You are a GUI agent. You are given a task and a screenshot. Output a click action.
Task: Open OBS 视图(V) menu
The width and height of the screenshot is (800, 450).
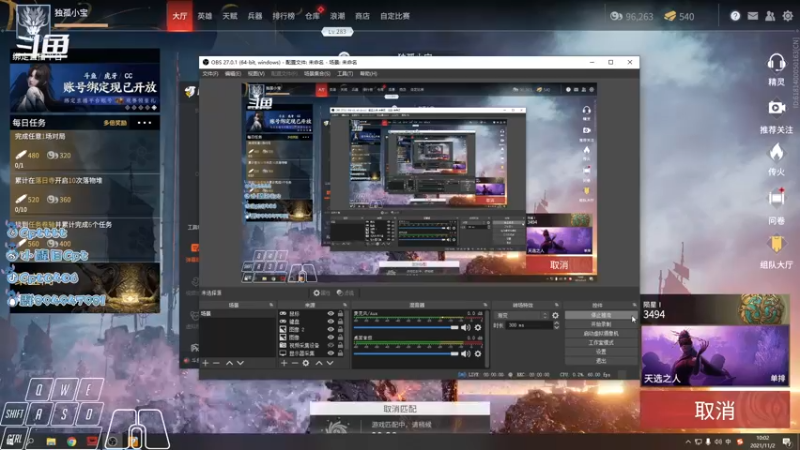click(x=256, y=74)
